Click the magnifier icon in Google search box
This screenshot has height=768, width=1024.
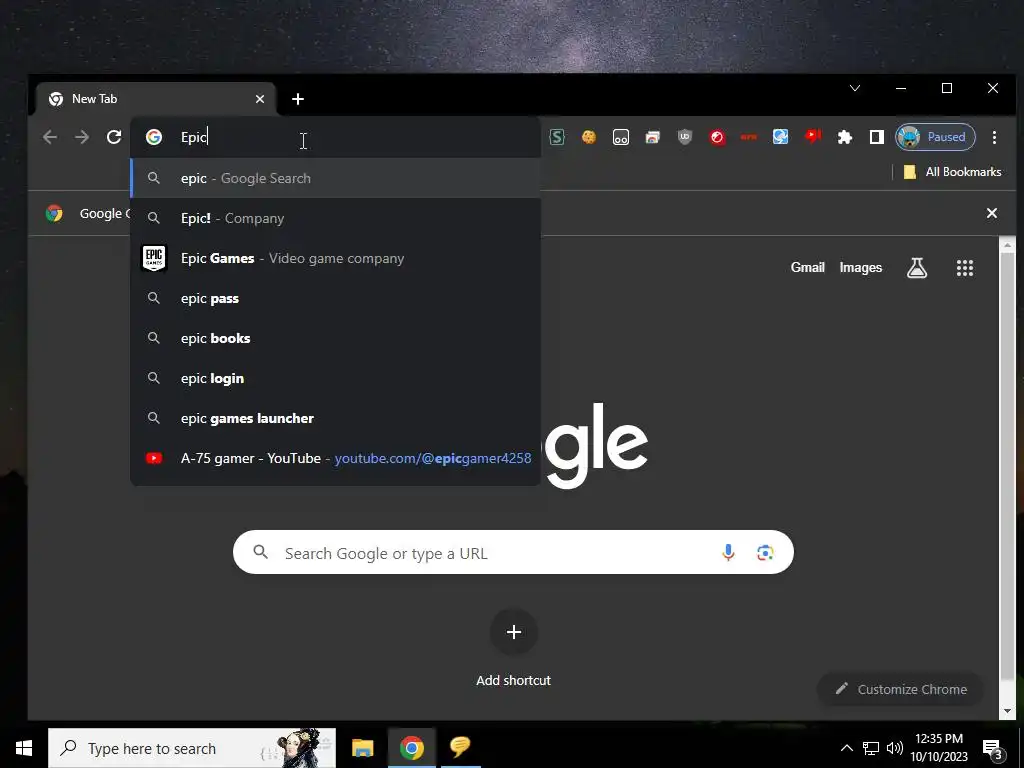coord(261,552)
